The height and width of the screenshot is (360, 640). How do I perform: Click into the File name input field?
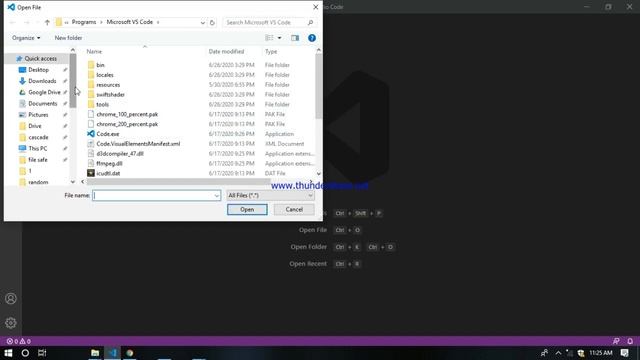tap(153, 196)
